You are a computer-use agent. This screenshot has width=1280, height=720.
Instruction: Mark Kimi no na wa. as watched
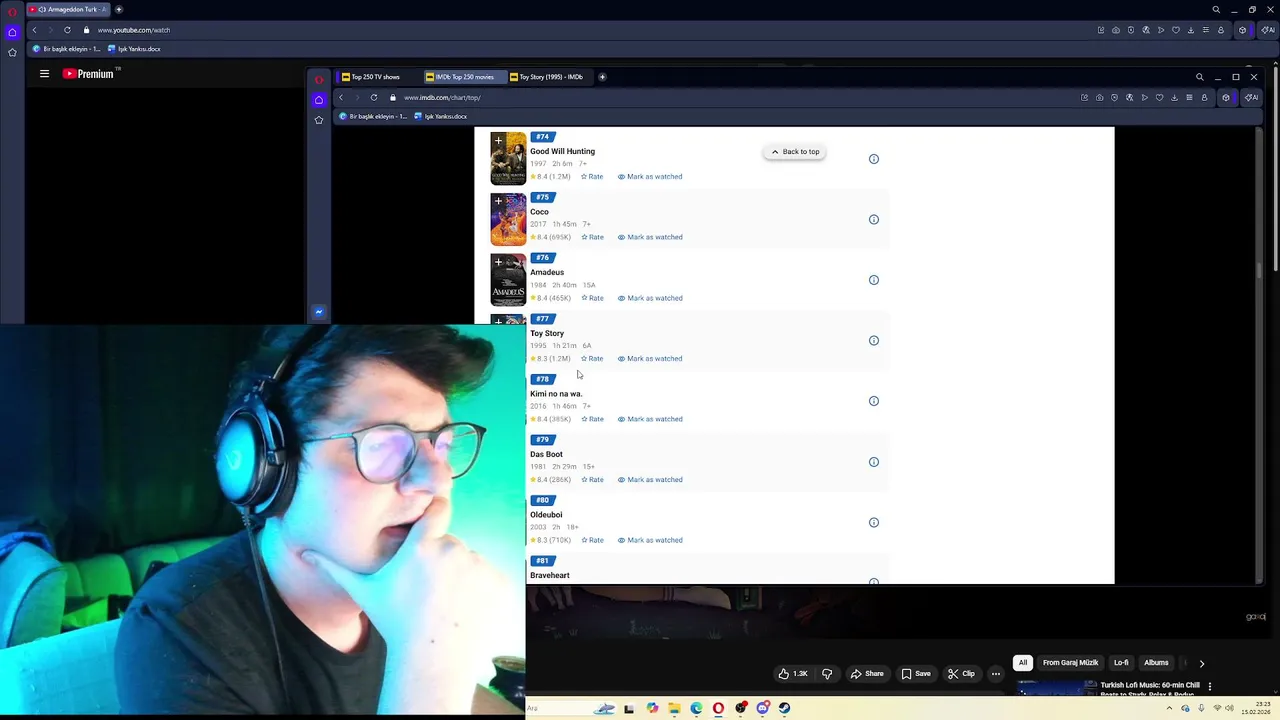(650, 419)
